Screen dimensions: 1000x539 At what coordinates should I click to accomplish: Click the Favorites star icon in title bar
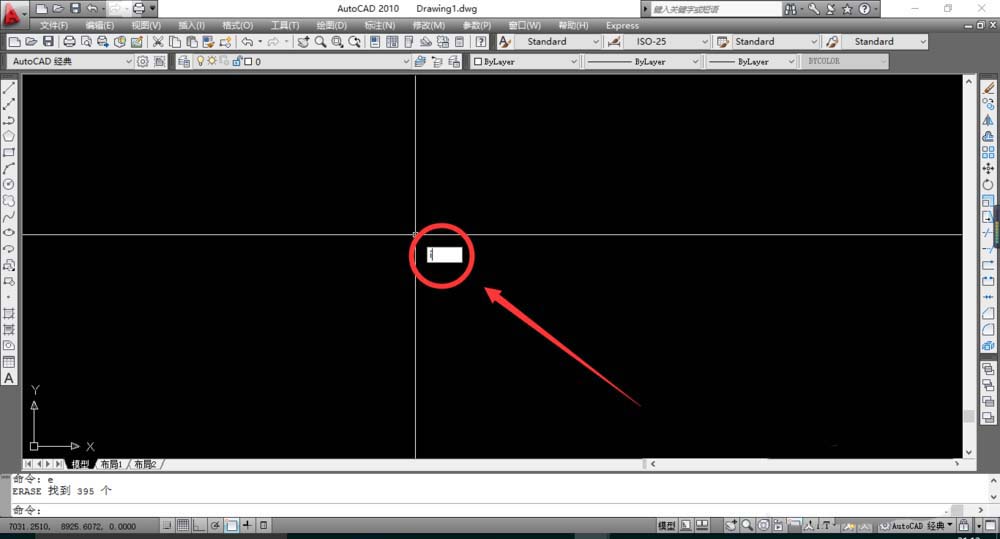coord(847,9)
